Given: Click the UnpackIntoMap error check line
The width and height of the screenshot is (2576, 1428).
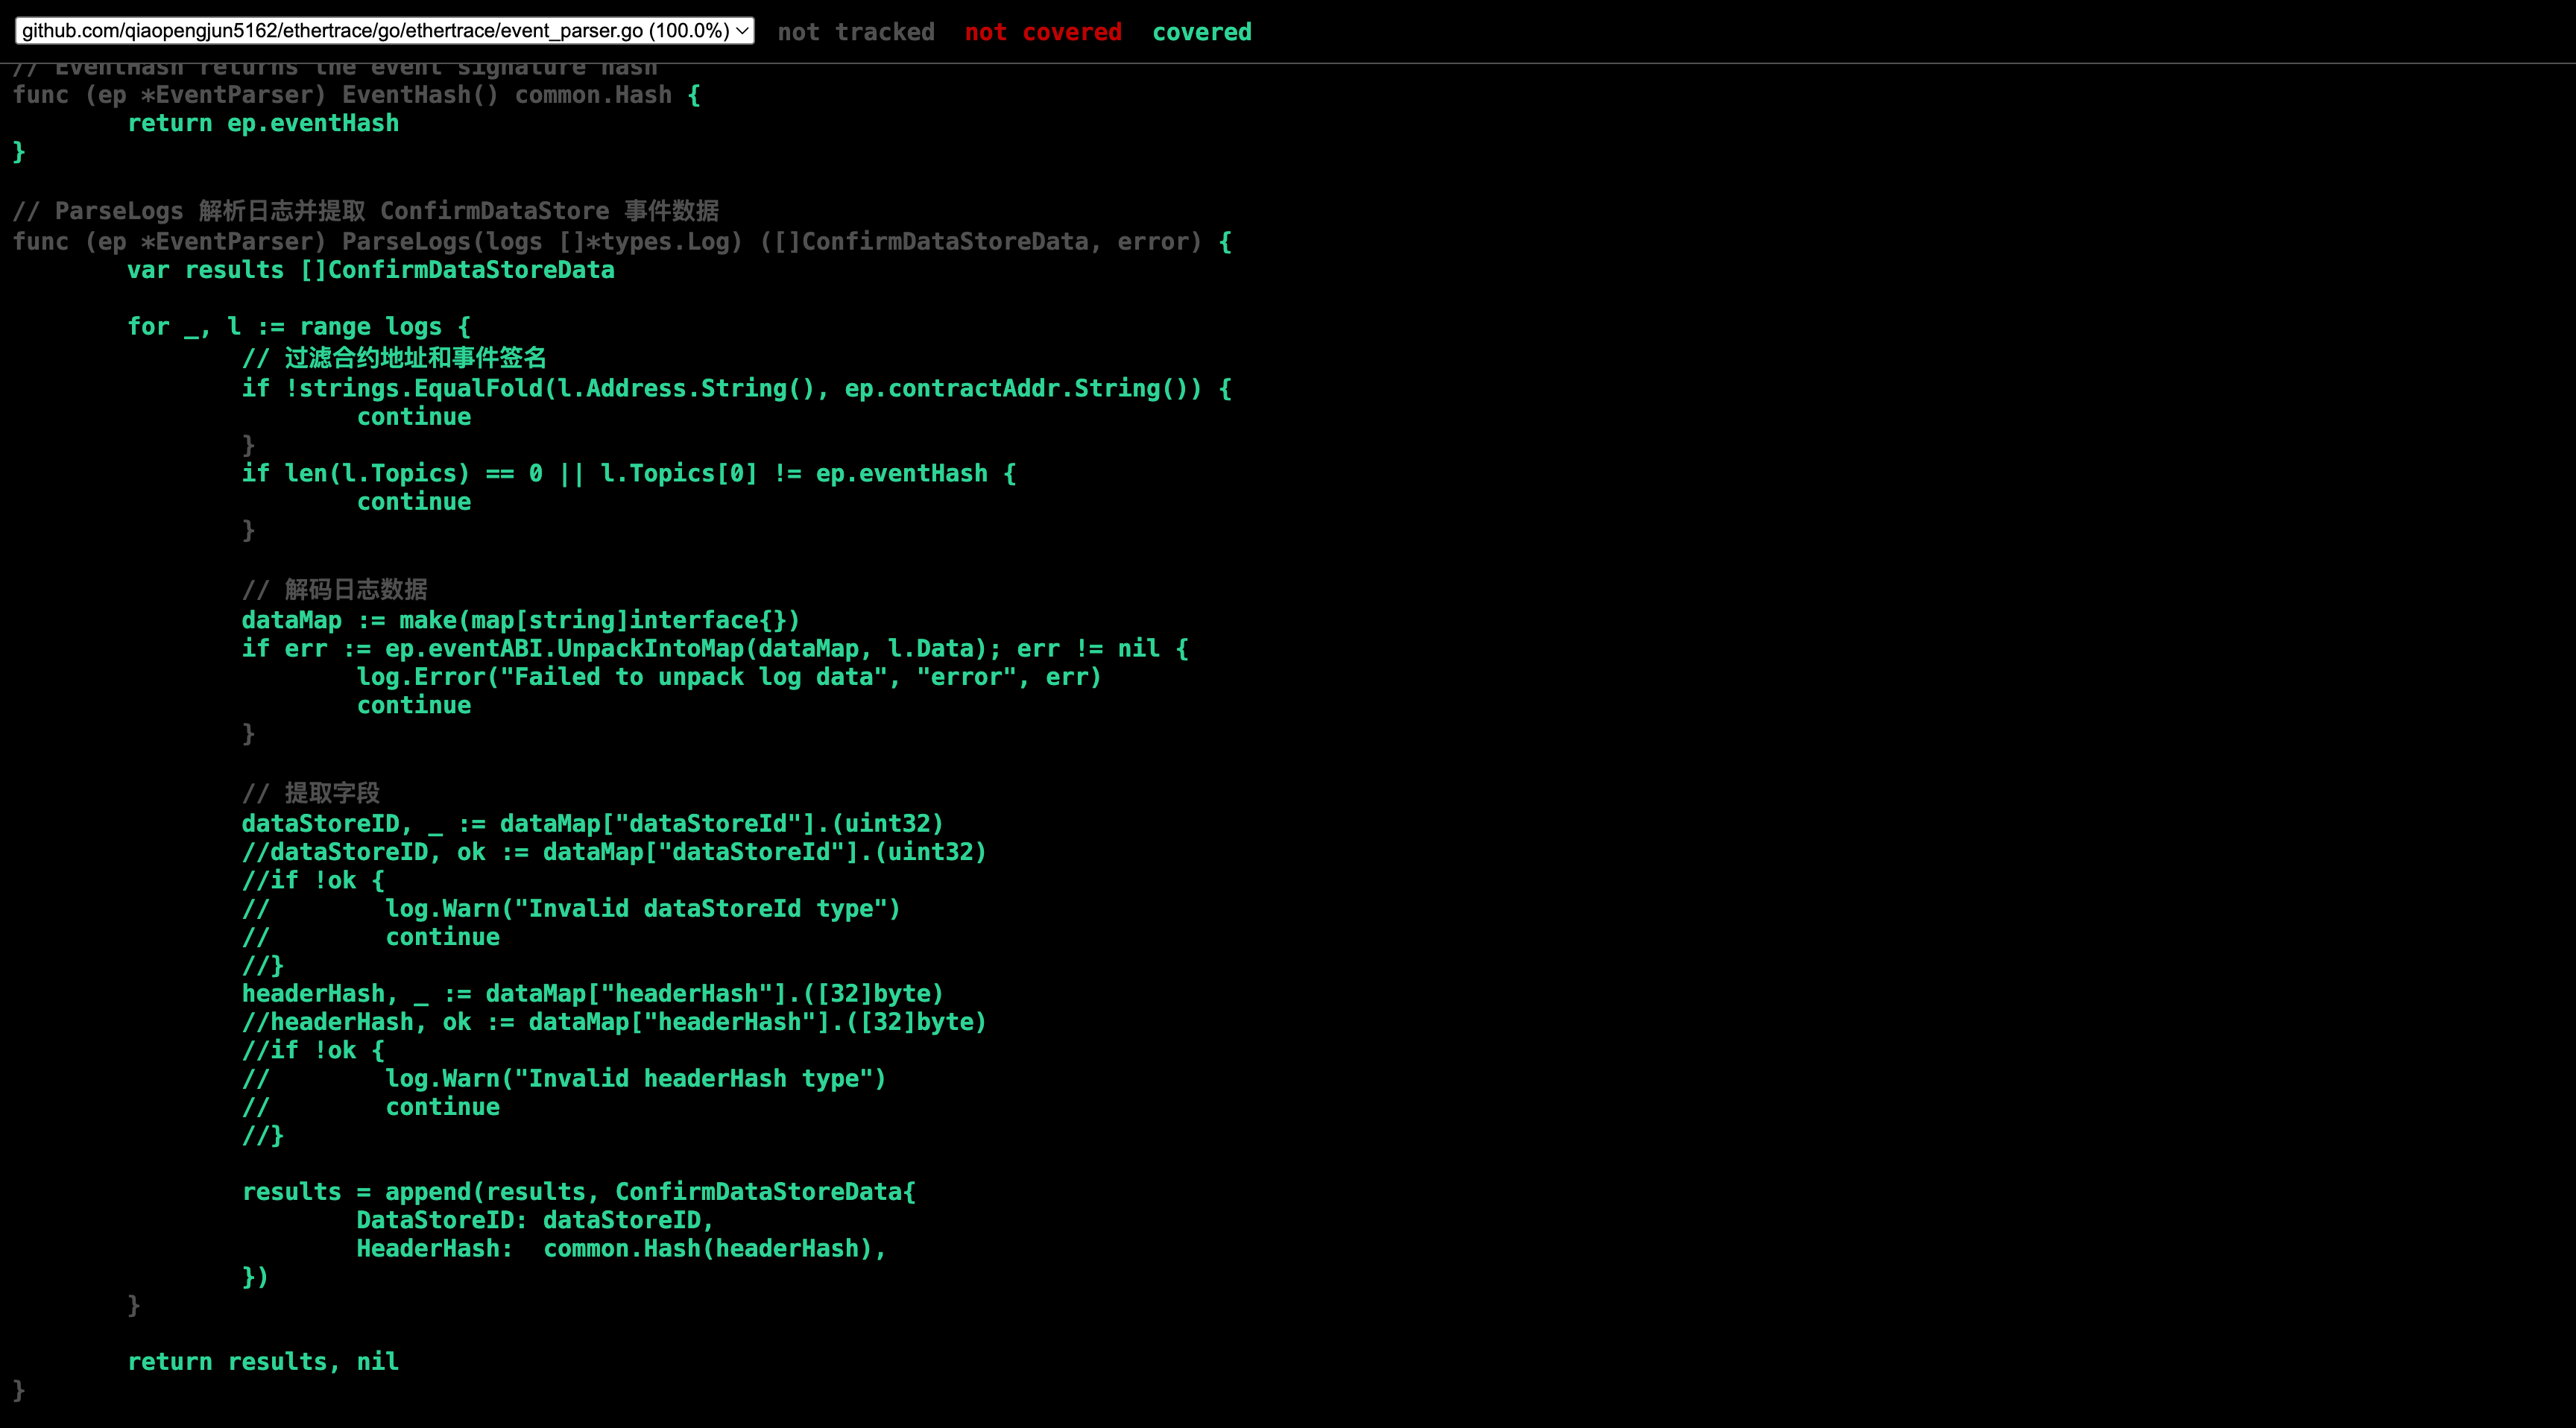Looking at the screenshot, I should 714,648.
